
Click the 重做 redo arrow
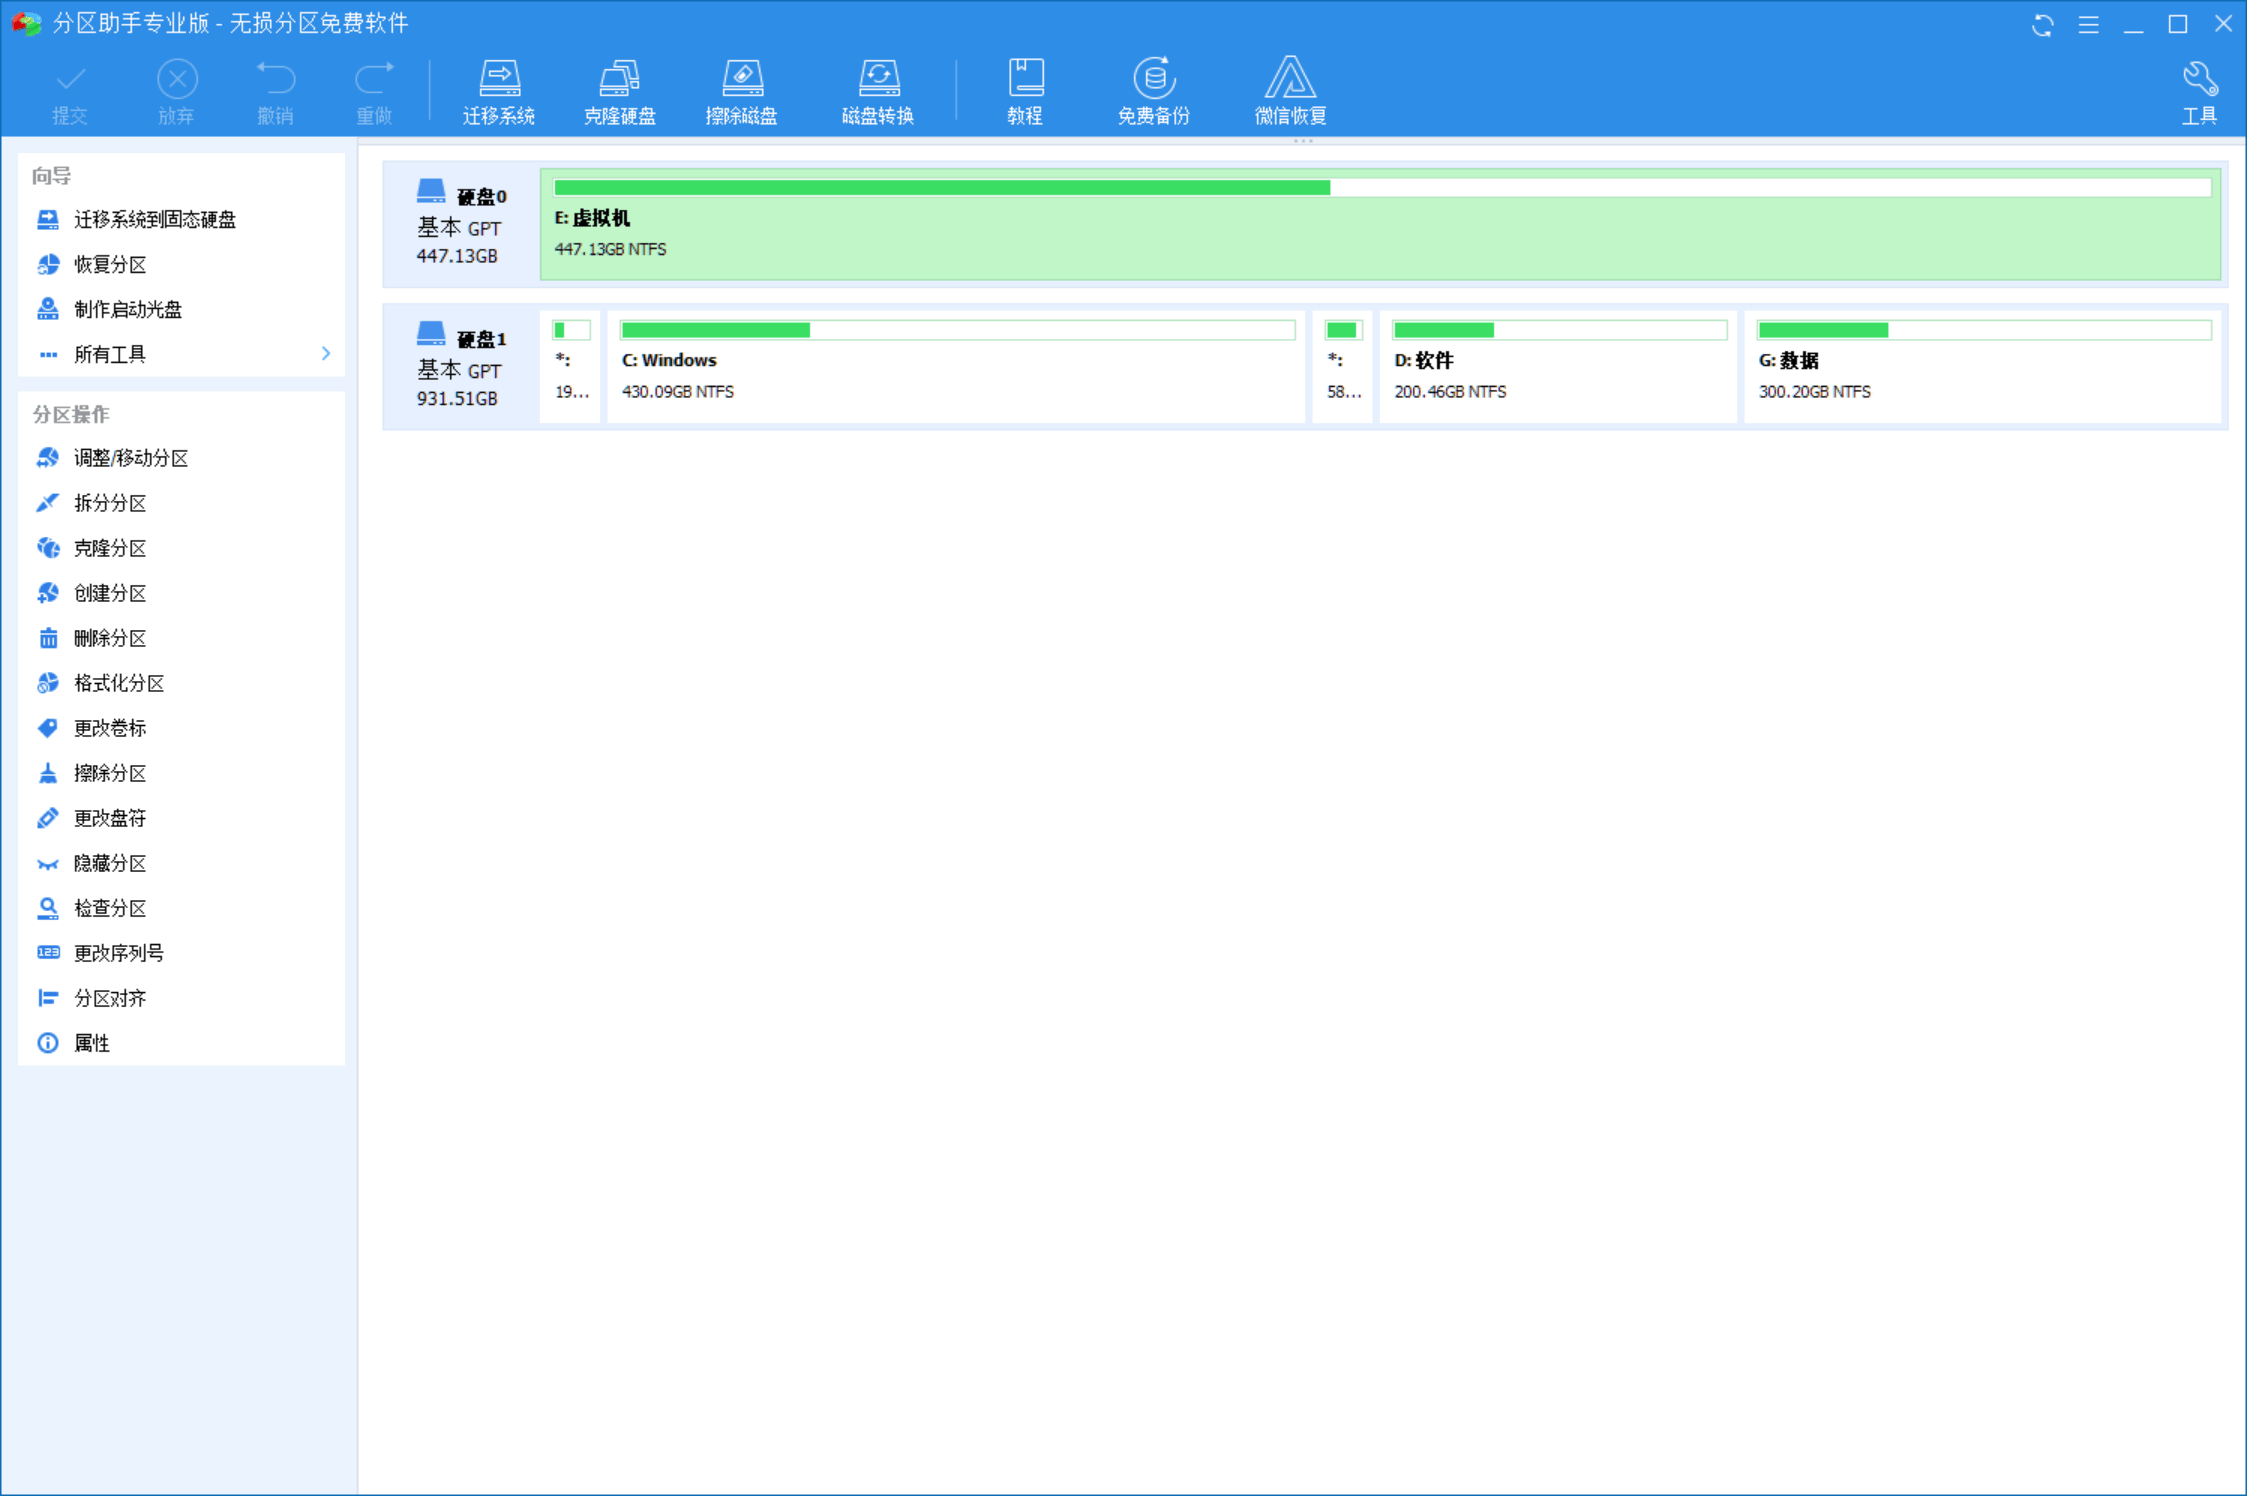374,93
